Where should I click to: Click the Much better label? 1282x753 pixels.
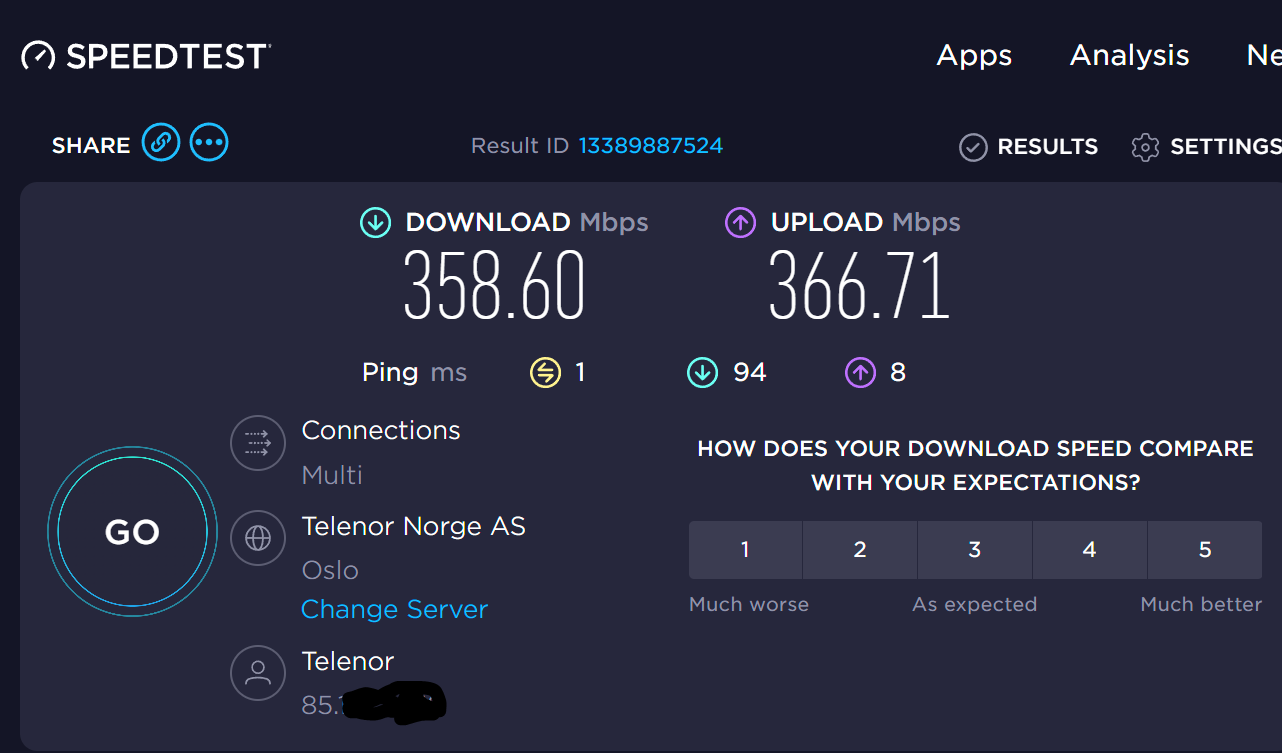tap(1201, 604)
